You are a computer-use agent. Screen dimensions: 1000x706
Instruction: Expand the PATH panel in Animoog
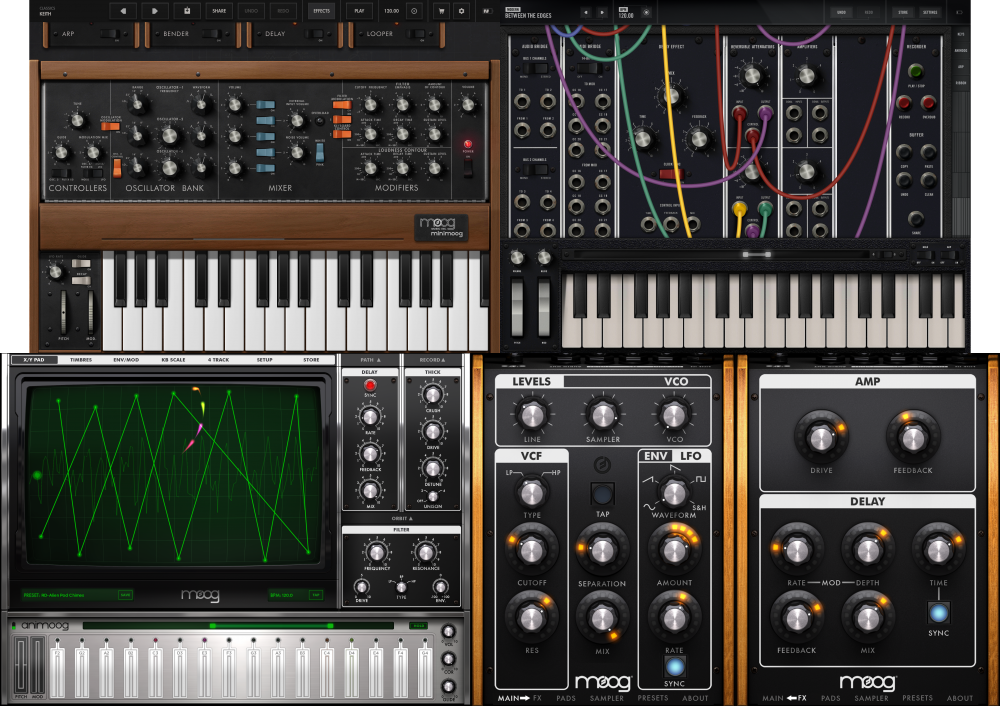[x=372, y=358]
